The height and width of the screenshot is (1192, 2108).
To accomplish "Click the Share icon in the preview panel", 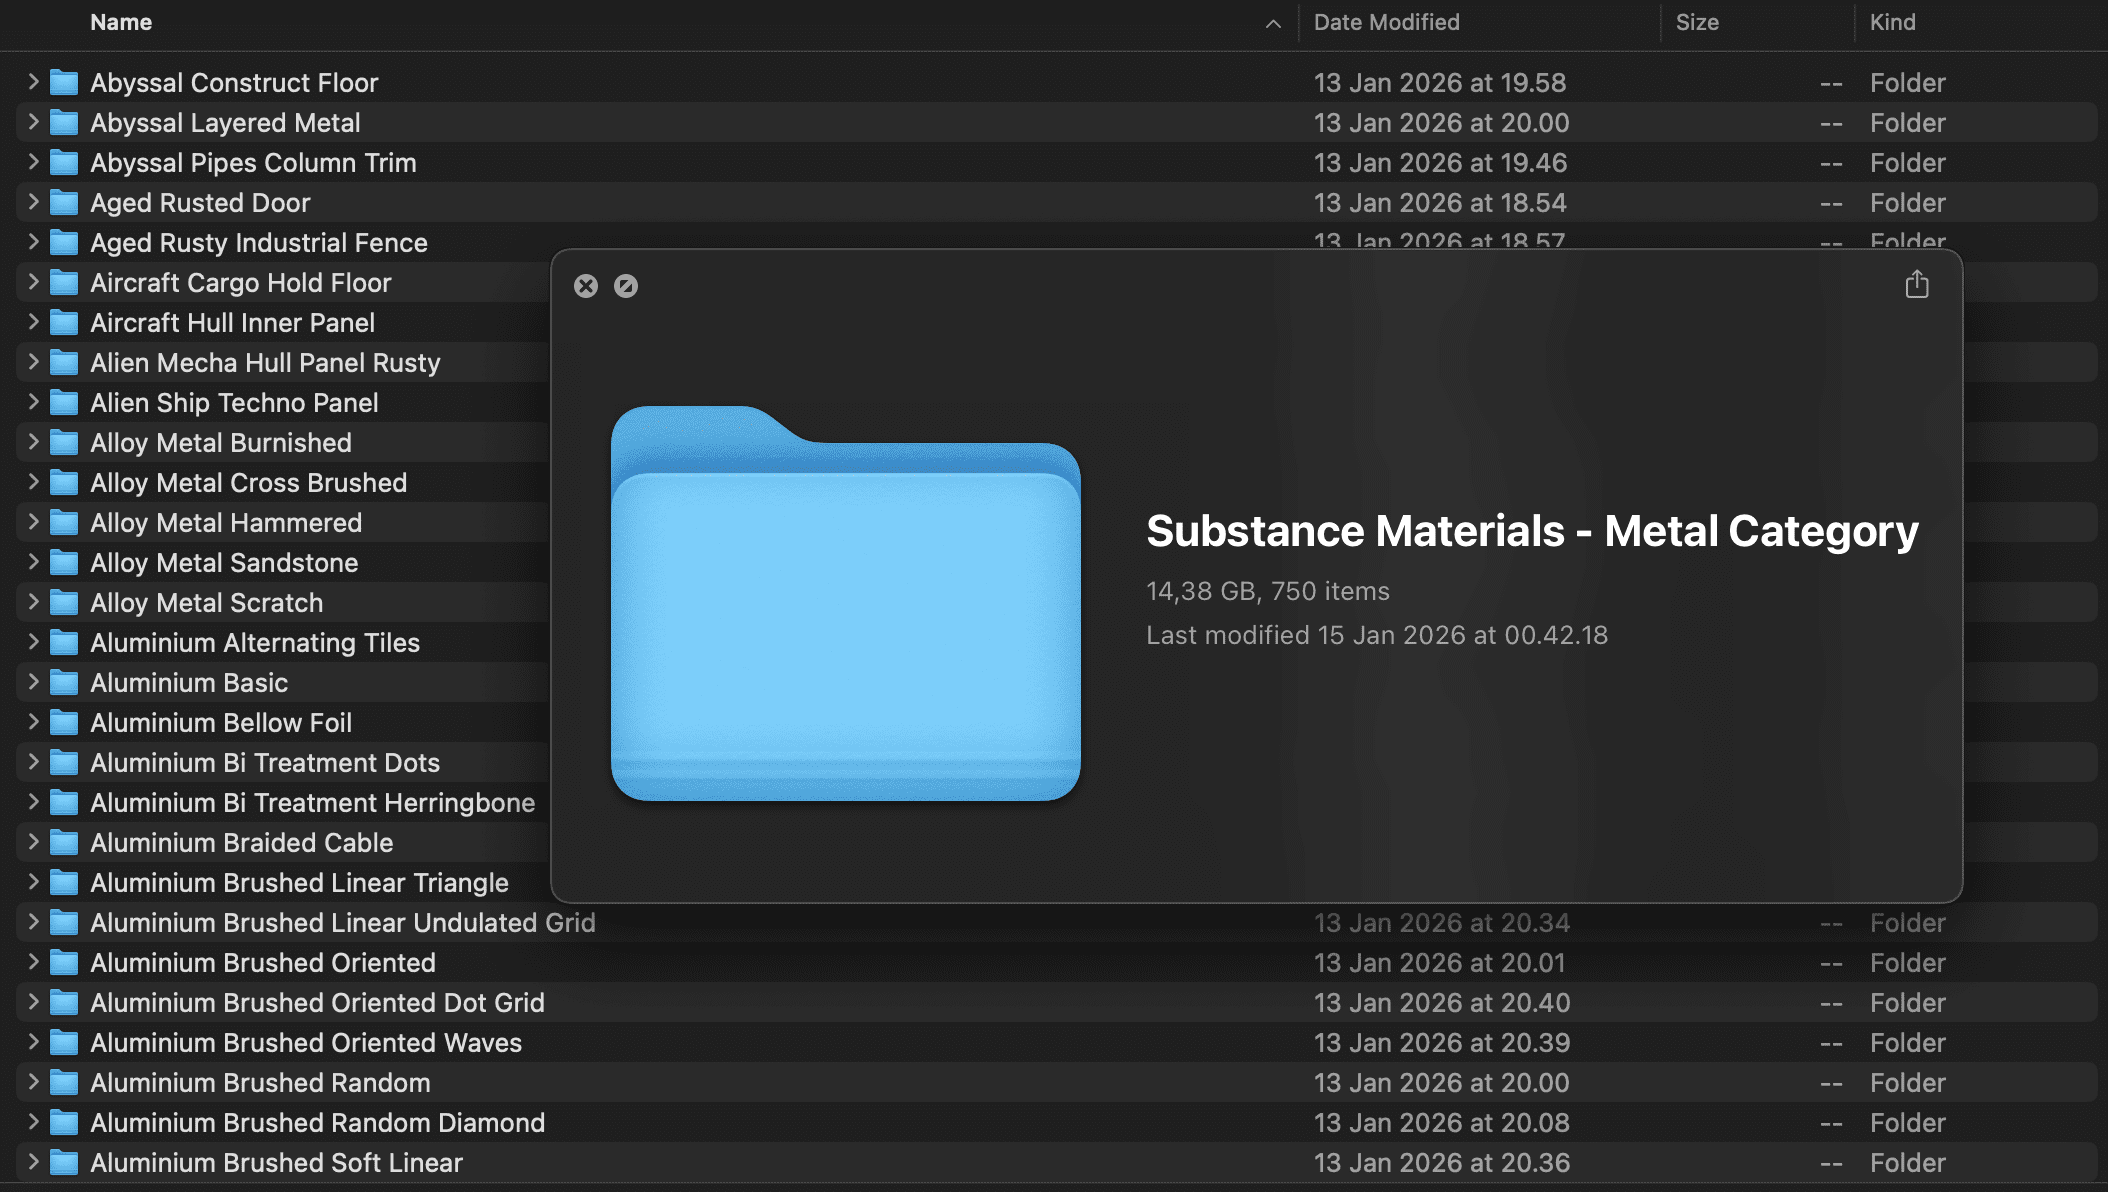I will [1916, 285].
